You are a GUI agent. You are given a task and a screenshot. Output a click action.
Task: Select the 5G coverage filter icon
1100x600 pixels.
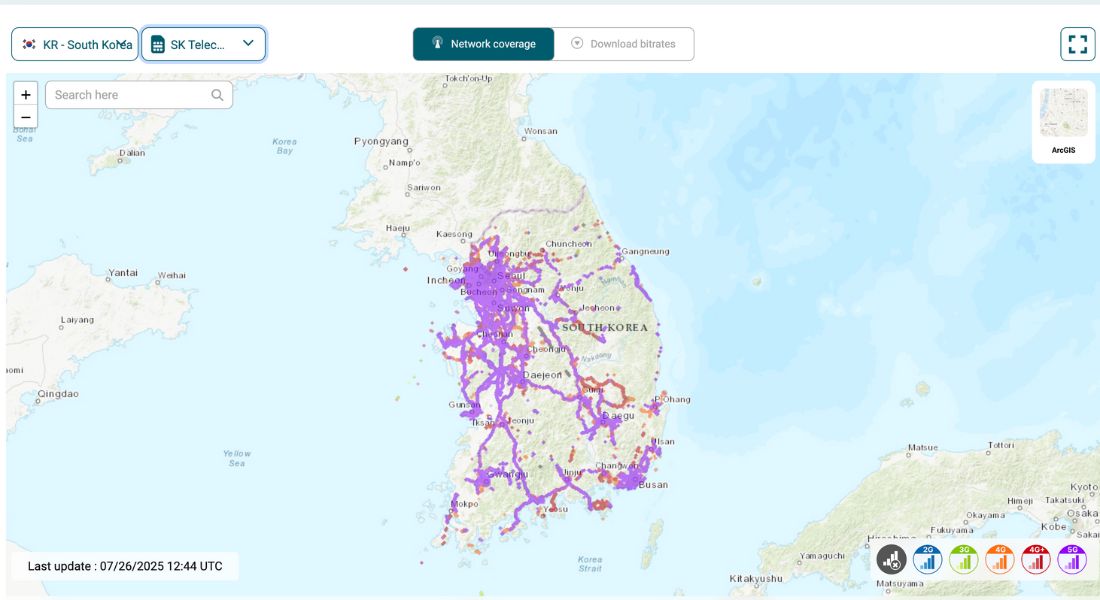(1071, 560)
